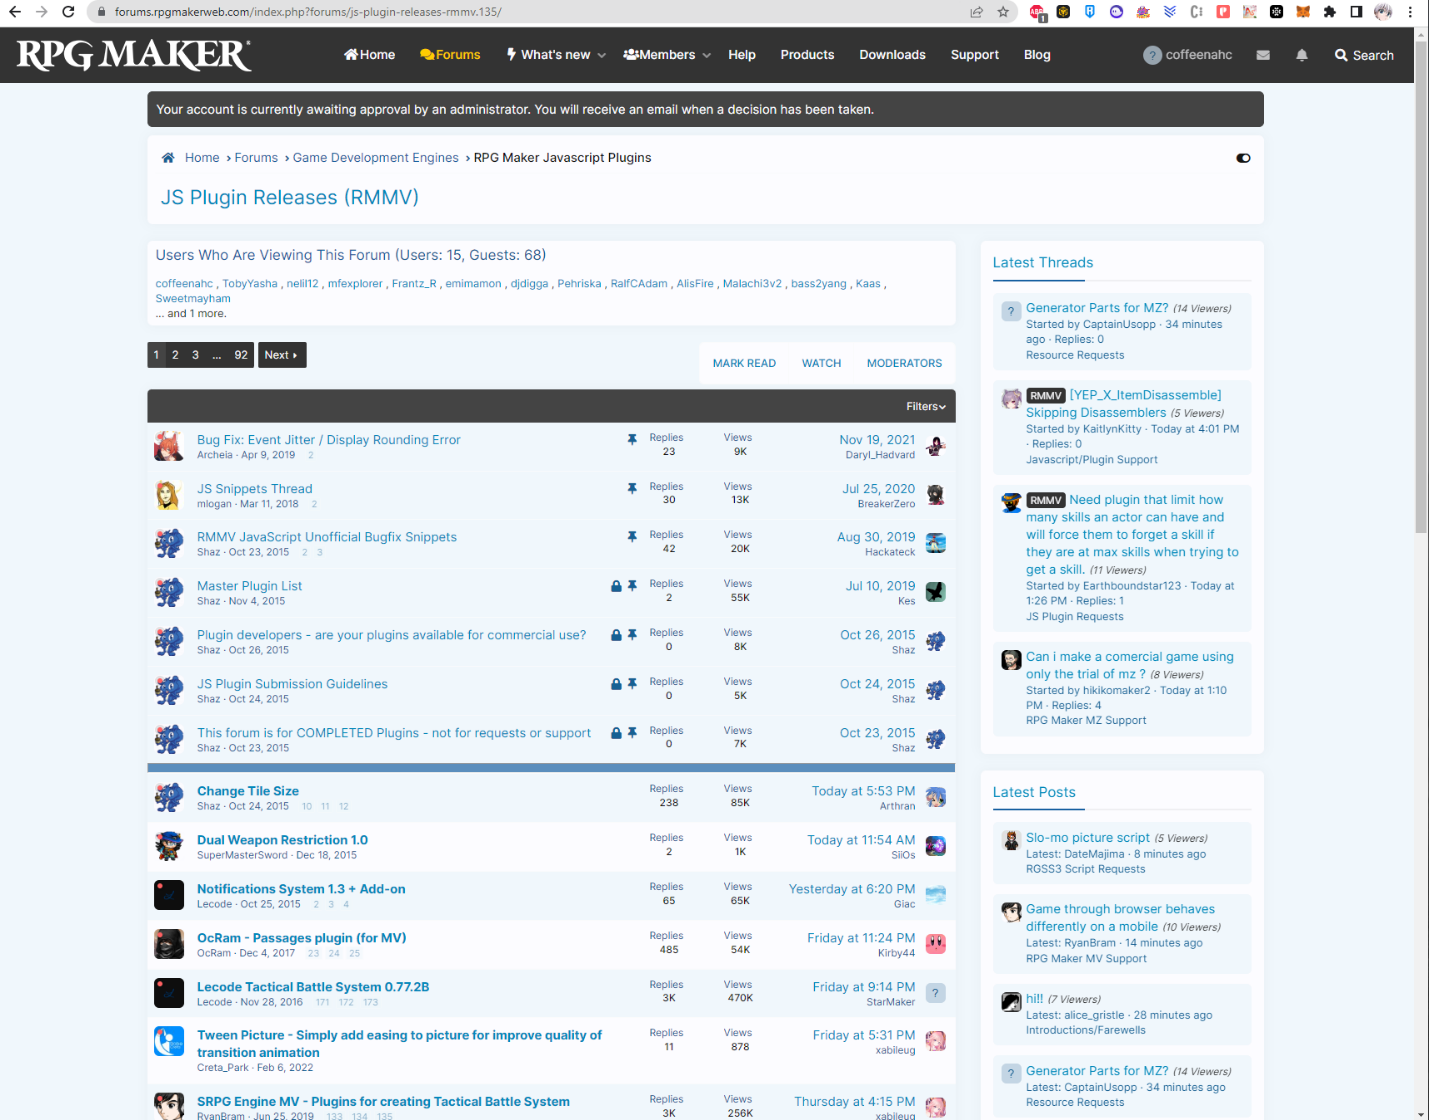Open Game Development Engines breadcrumb
Viewport: 1429px width, 1120px height.
click(375, 158)
